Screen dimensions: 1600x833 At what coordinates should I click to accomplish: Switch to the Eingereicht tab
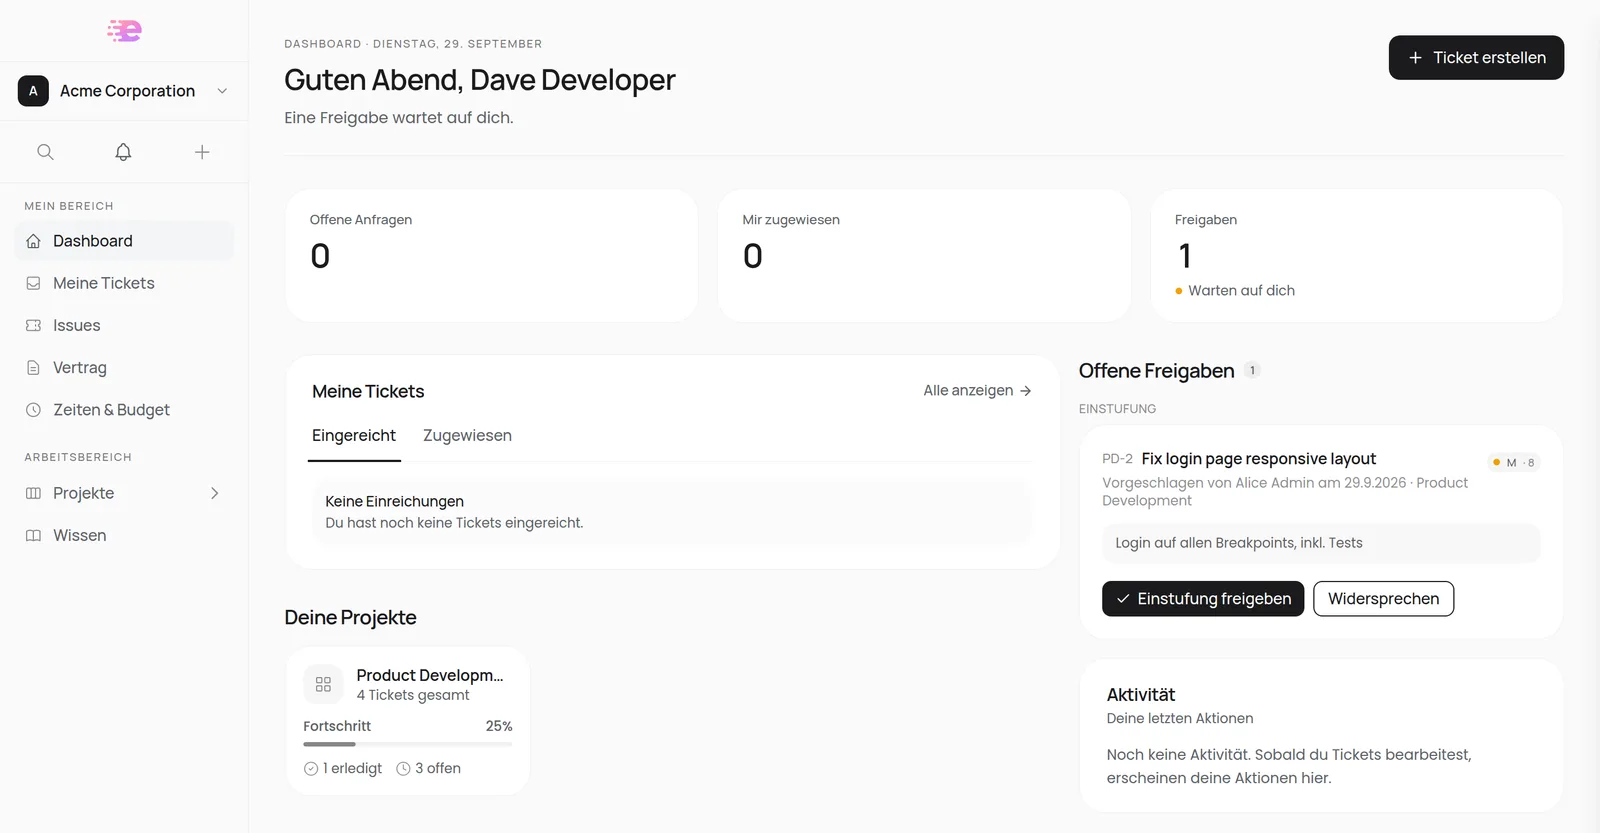point(354,436)
